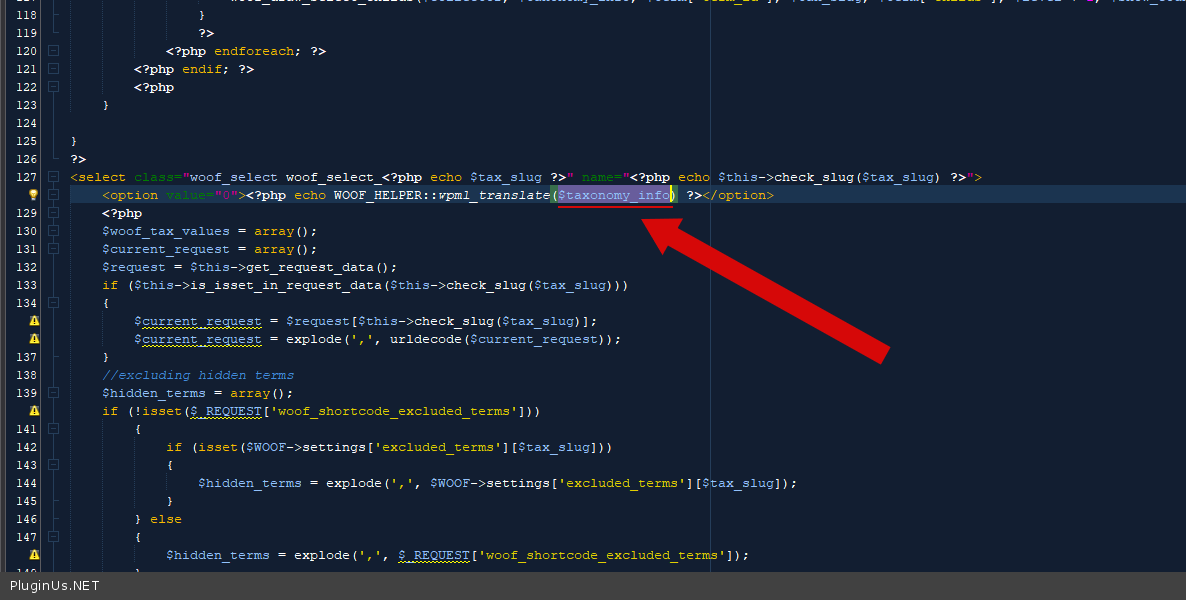Click warning icon on the $request[$this->check_slug line
The width and height of the screenshot is (1186, 600).
click(x=34, y=321)
